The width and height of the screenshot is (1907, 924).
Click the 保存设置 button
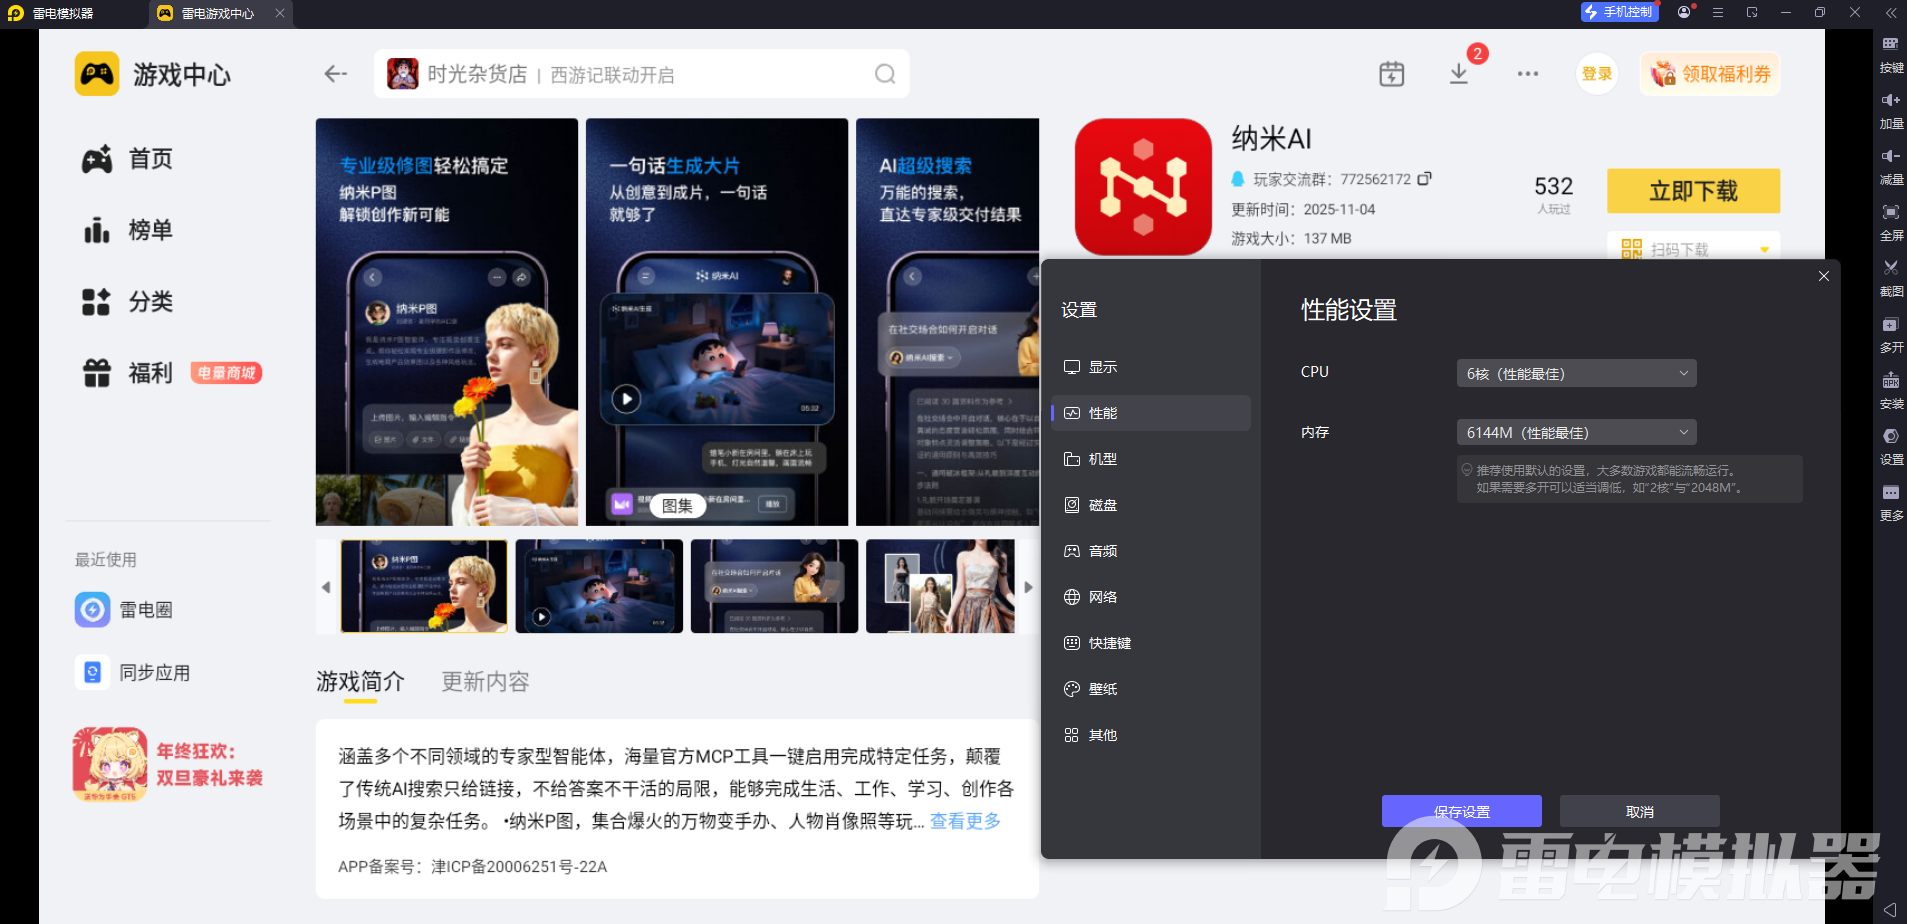(1461, 811)
